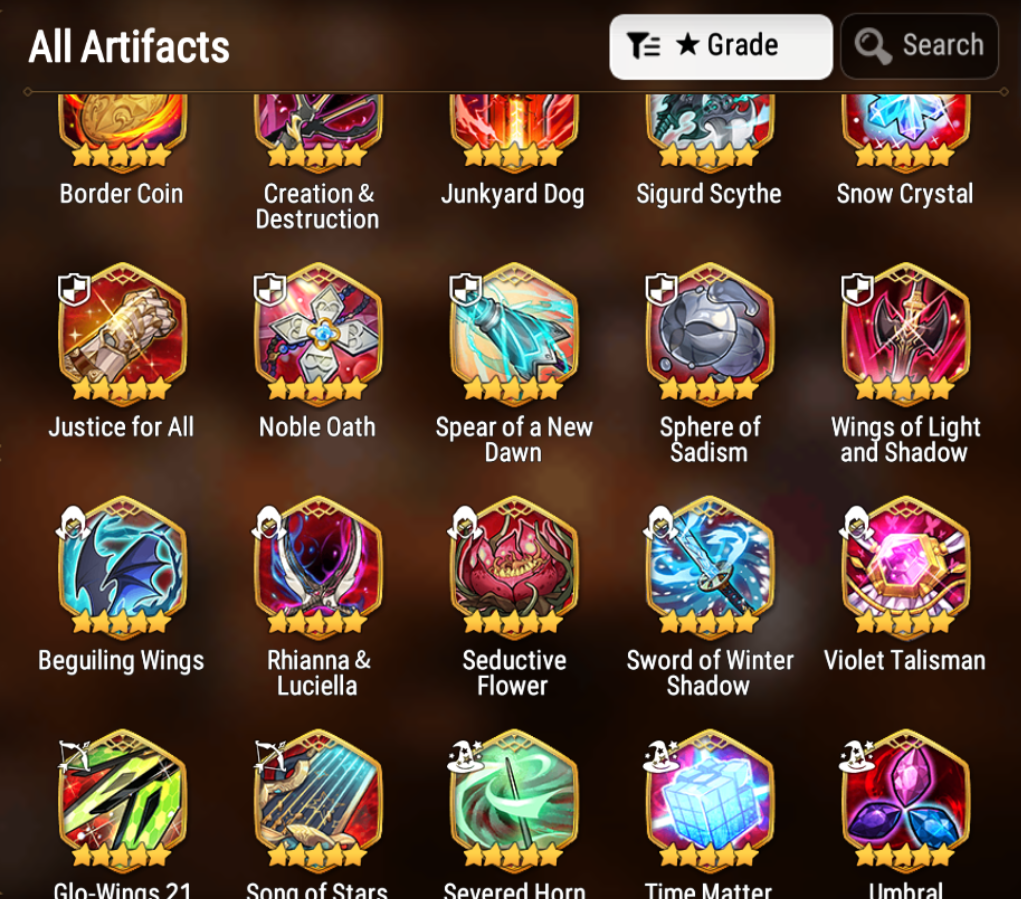Choose the Seductive Flower artifact

click(x=514, y=566)
